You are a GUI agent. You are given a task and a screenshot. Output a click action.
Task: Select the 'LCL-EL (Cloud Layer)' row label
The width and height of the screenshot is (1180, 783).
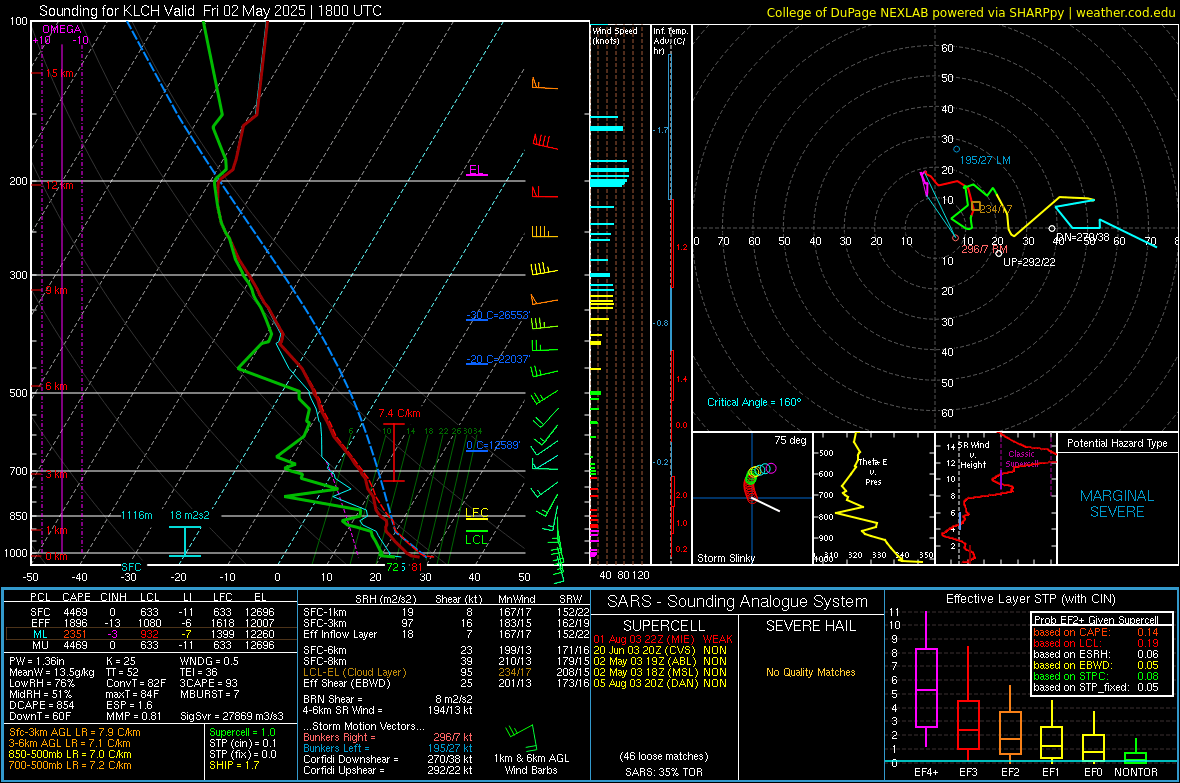(354, 672)
